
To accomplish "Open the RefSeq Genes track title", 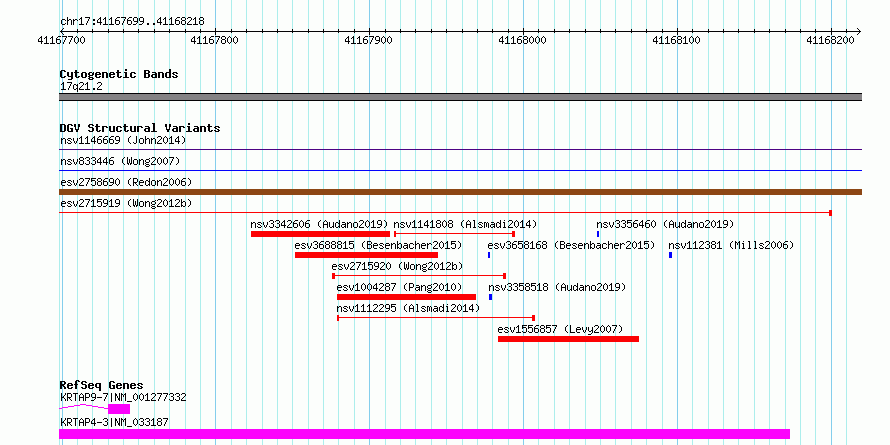I will 101,385.
